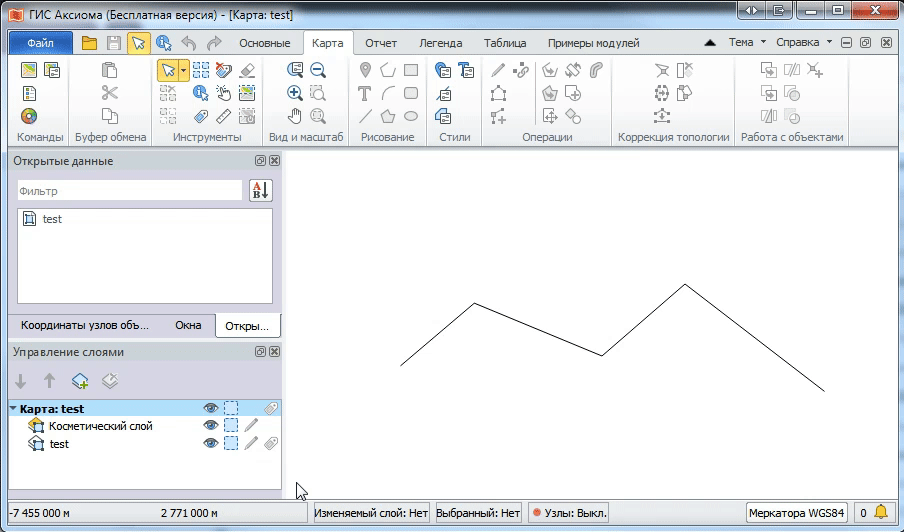
Task: Click the Ruler measurement tool
Action: tap(224, 116)
